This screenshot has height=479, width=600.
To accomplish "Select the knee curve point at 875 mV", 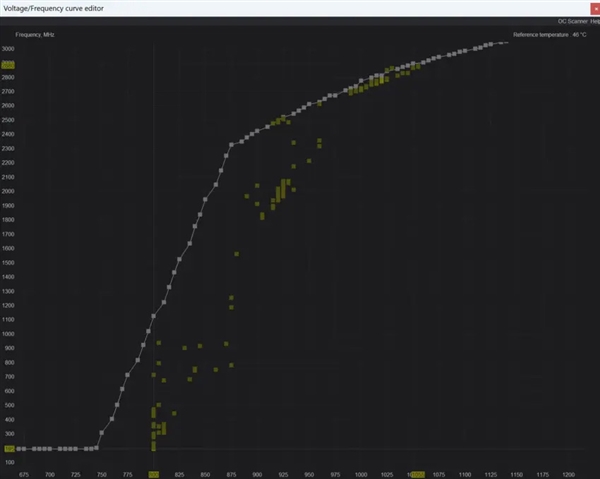I will click(231, 145).
